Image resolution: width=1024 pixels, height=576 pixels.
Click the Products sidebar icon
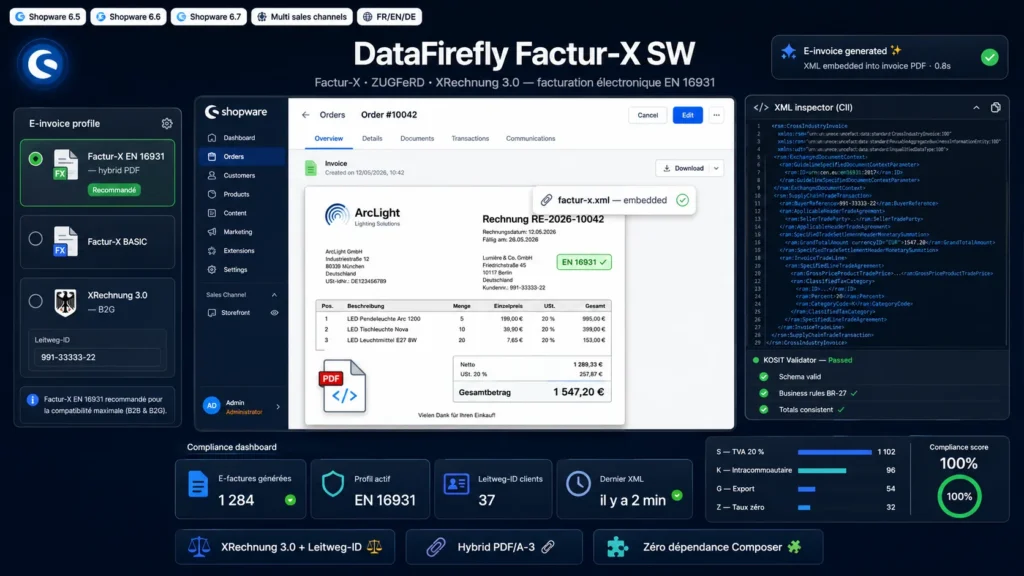[x=212, y=194]
